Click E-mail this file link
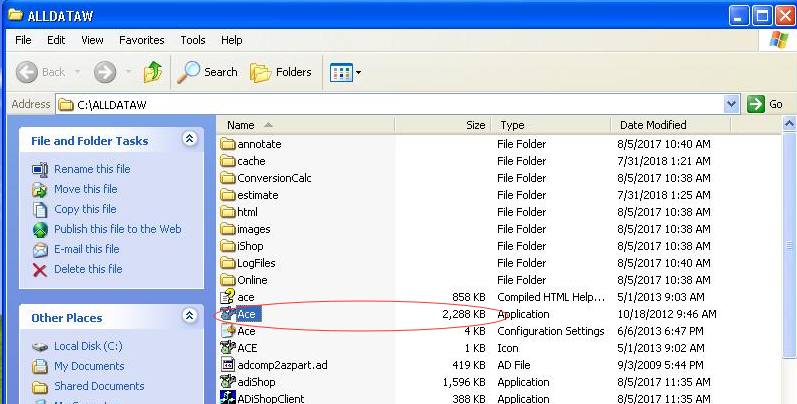This screenshot has height=404, width=797. point(87,249)
